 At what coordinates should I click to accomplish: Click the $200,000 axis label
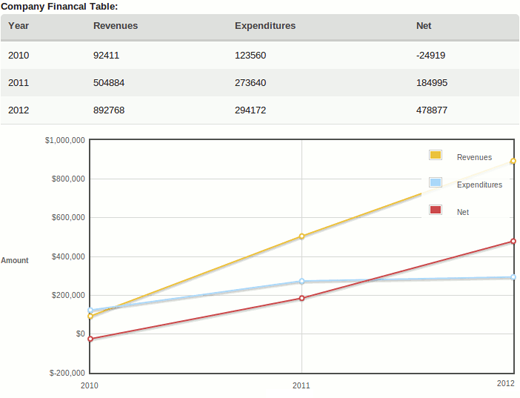[x=68, y=295]
